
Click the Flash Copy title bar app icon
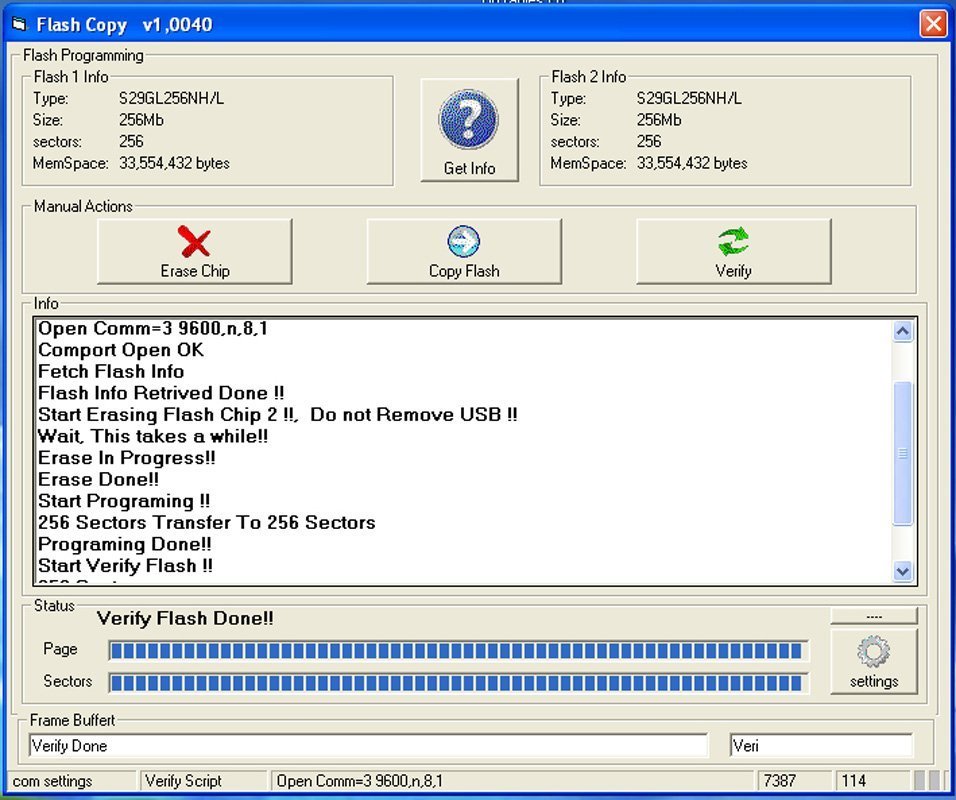18,24
